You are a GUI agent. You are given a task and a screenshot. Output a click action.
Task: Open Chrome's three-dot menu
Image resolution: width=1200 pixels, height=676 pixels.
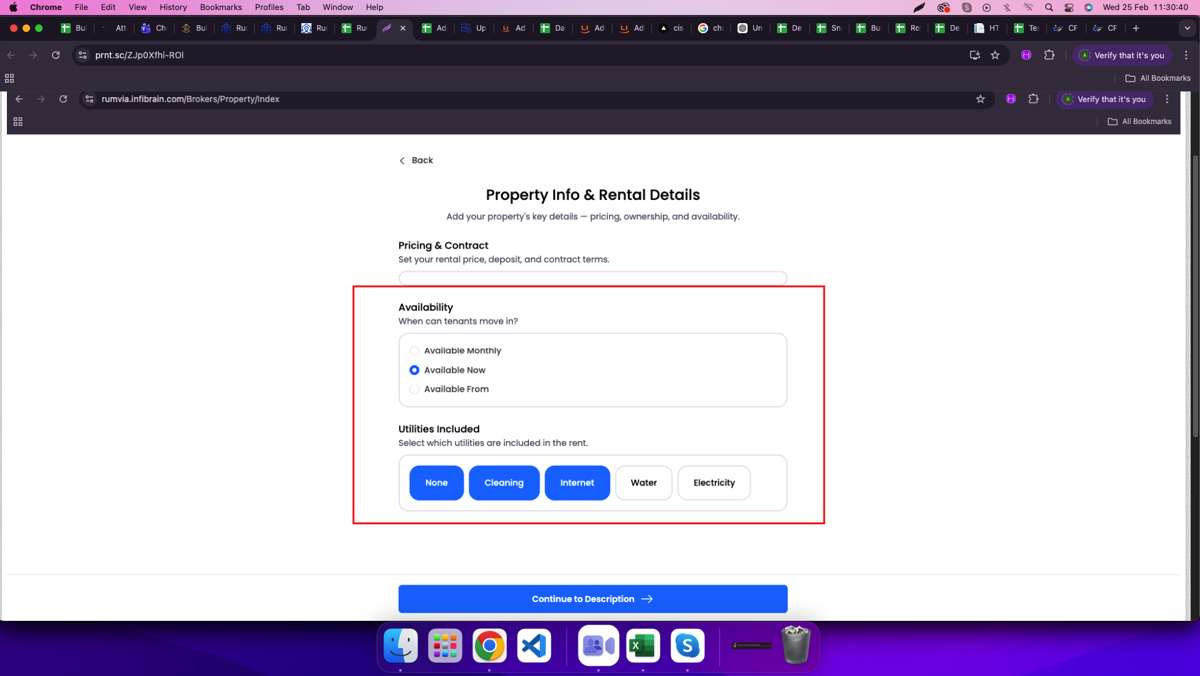tap(1186, 55)
